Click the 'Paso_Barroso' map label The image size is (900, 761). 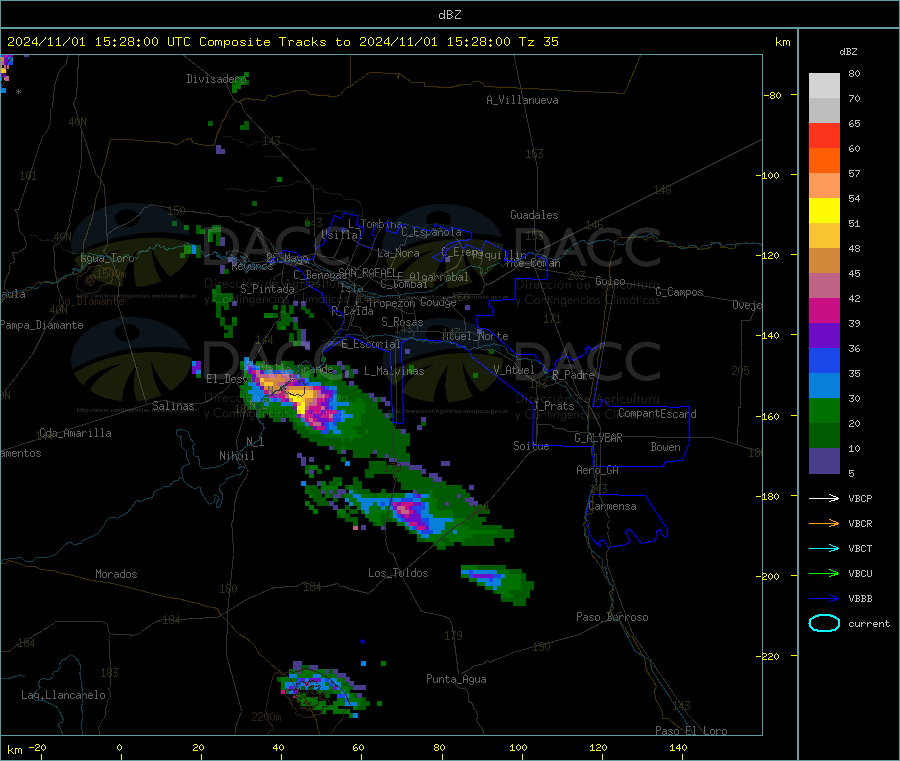612,617
